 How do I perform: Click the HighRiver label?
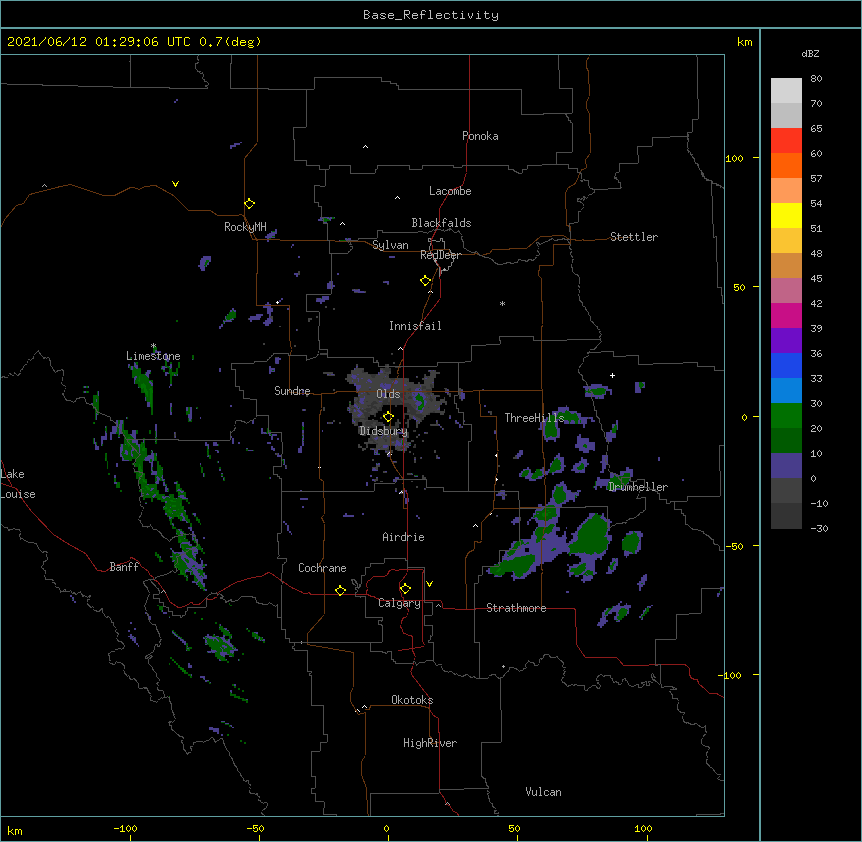click(430, 743)
